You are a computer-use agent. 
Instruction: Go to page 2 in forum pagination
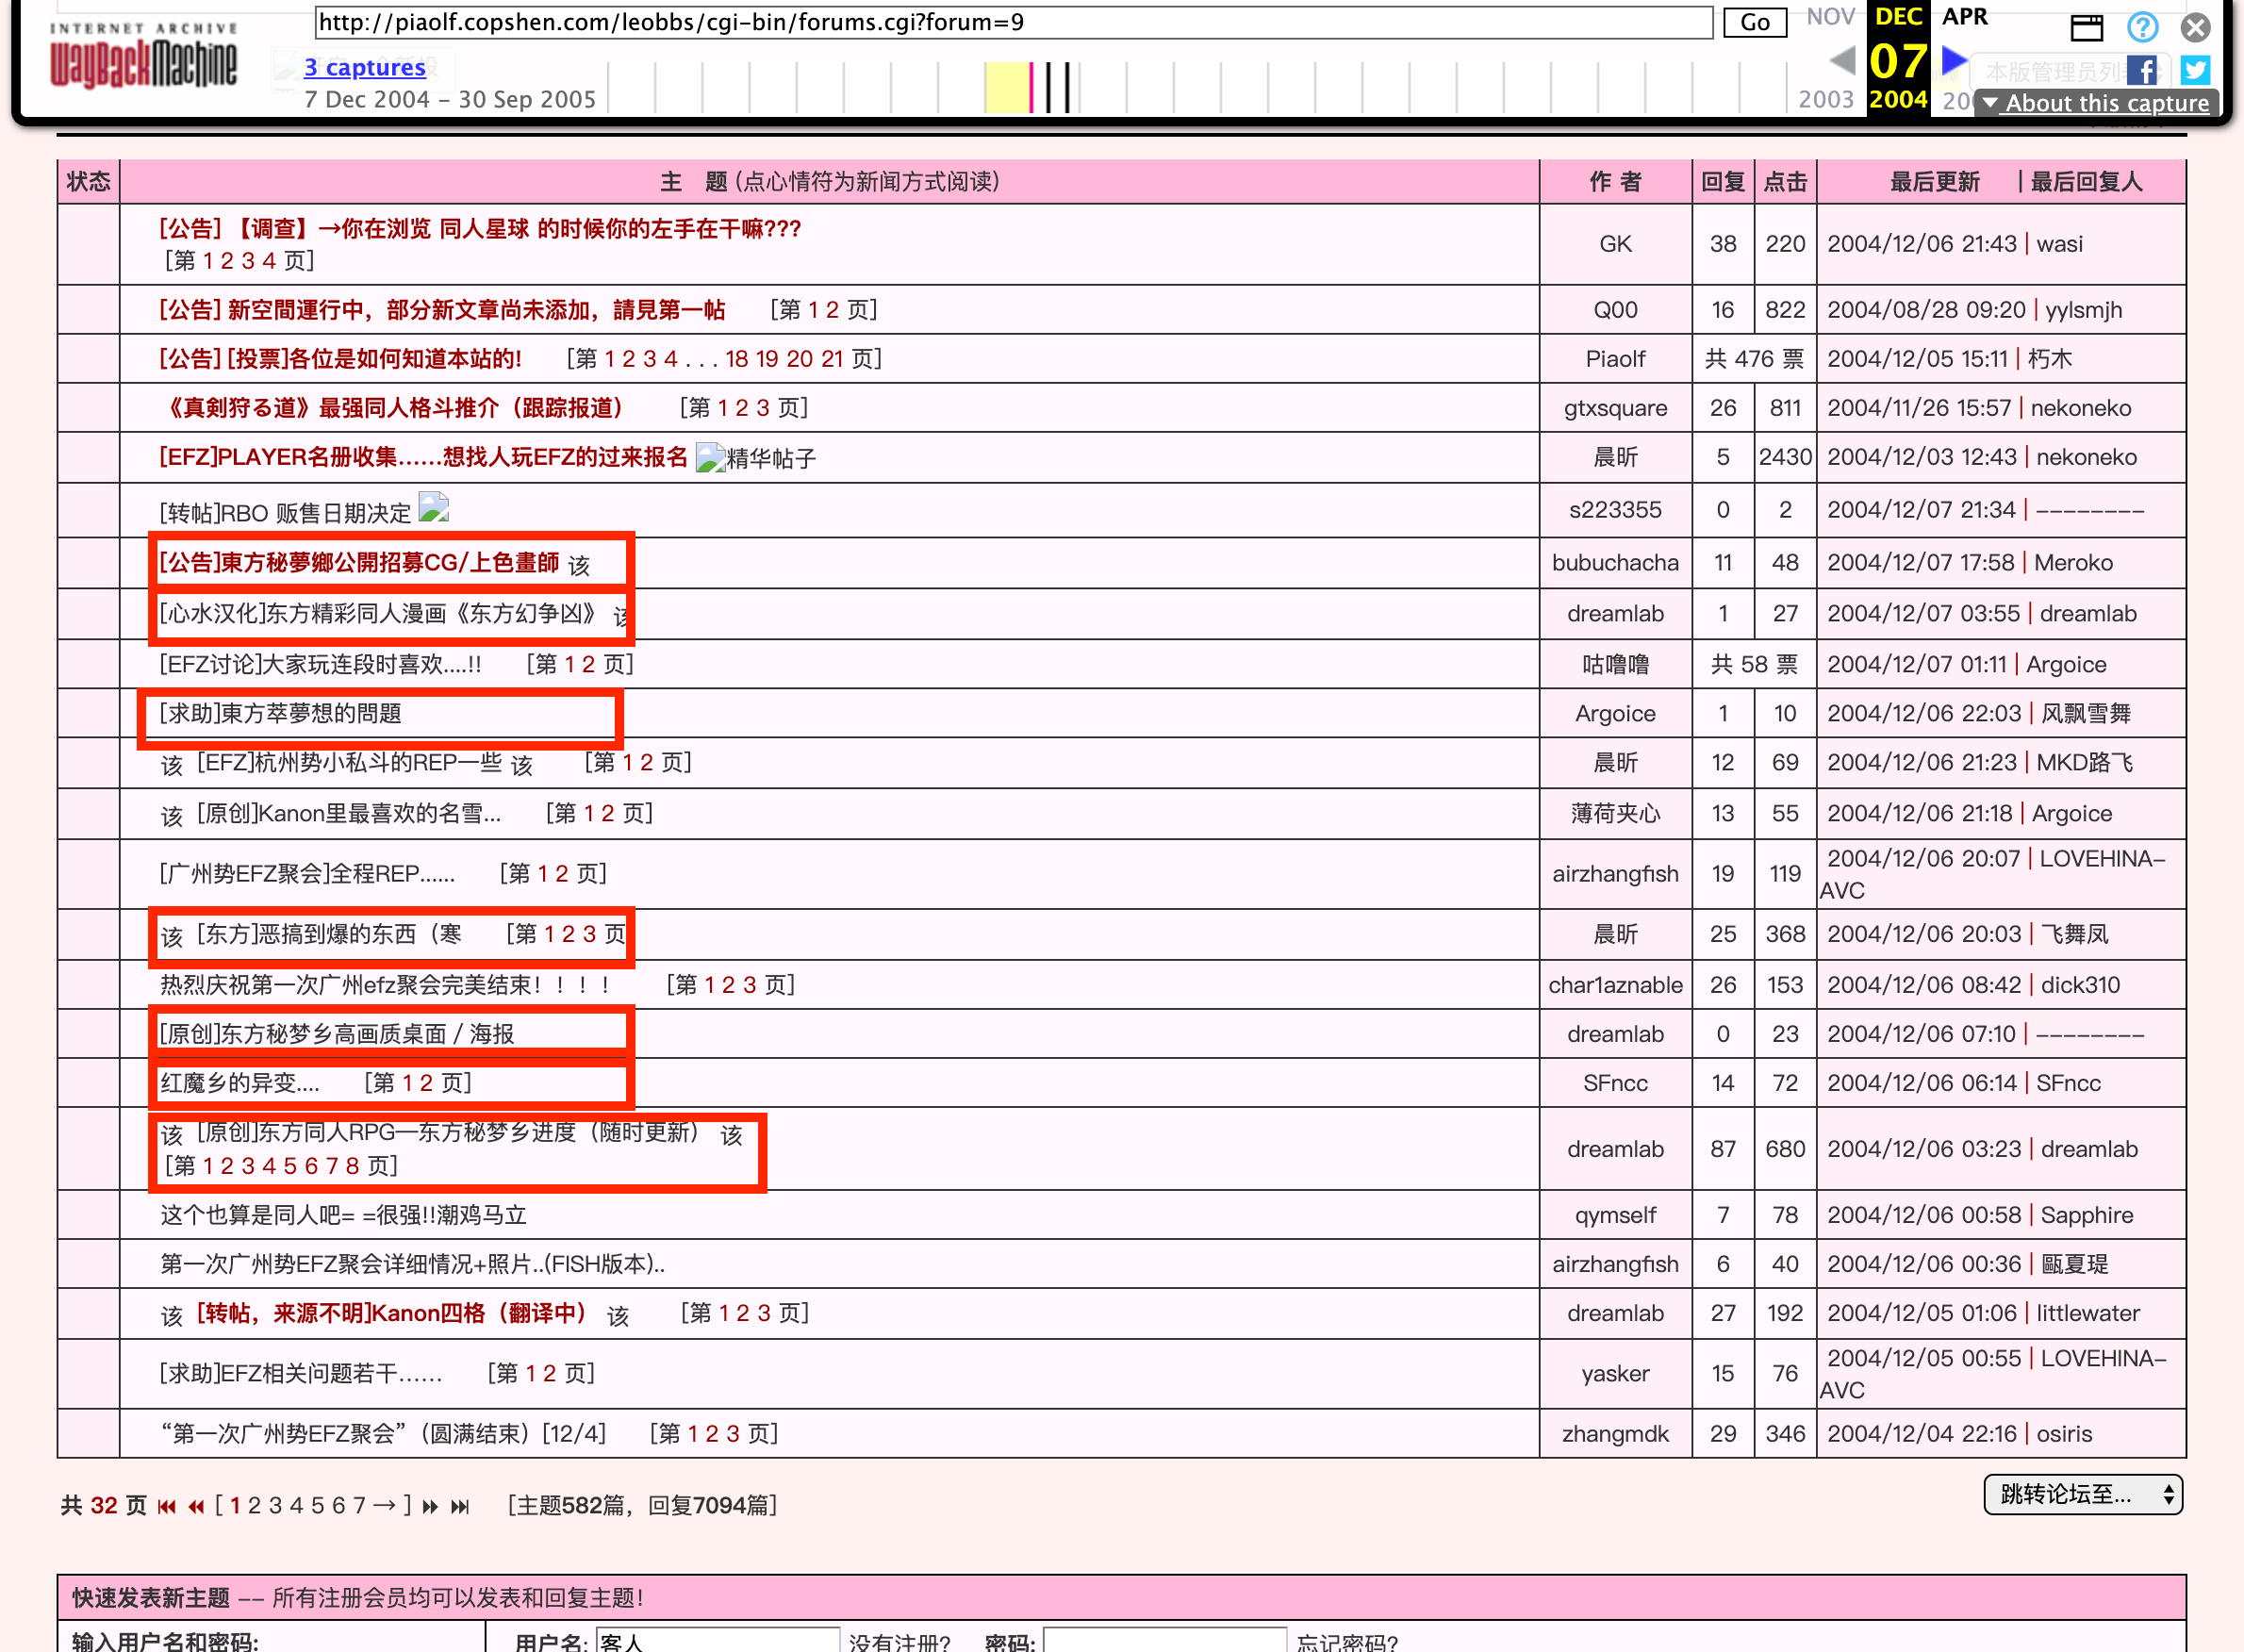[254, 1506]
